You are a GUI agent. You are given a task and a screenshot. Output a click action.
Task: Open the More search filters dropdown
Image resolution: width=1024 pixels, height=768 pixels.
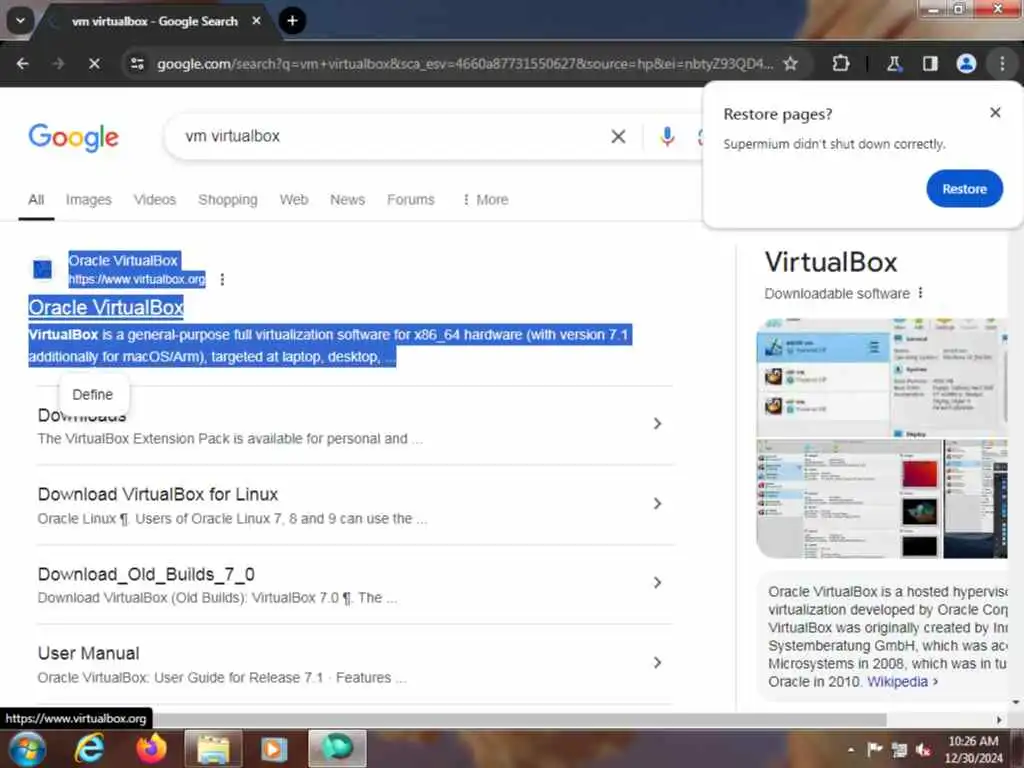coord(485,199)
